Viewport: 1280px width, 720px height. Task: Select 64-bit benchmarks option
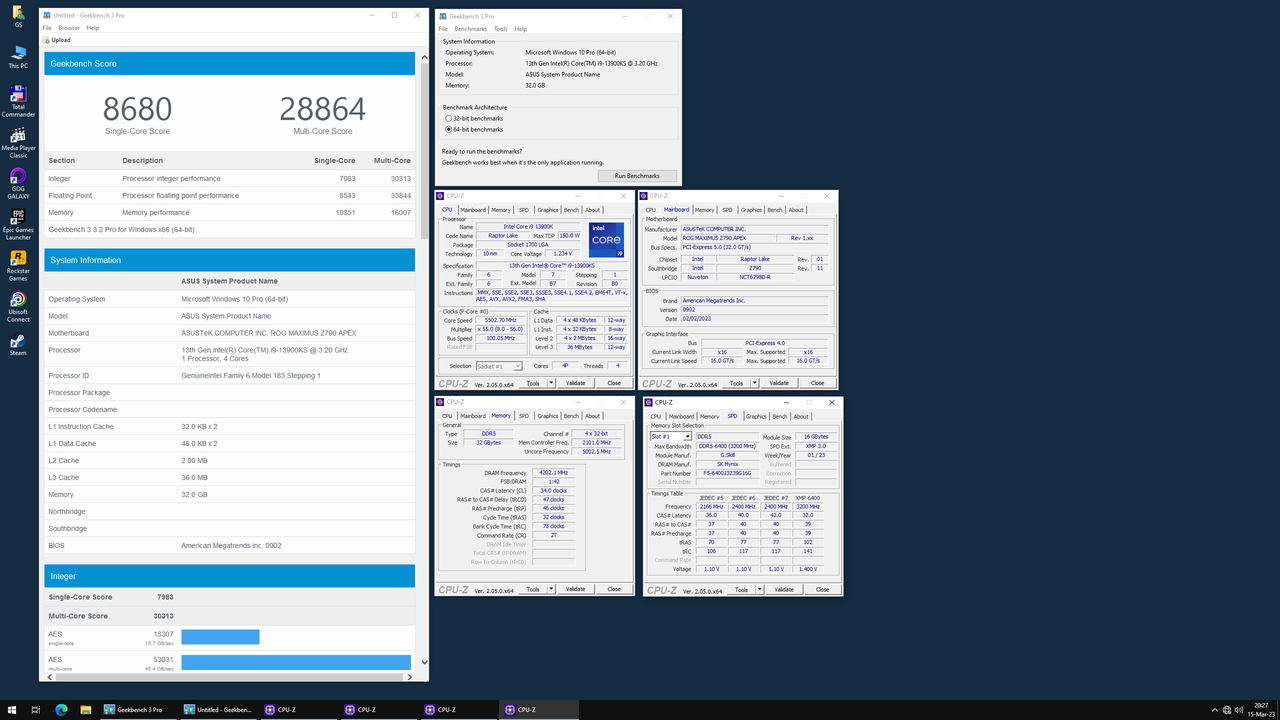pyautogui.click(x=474, y=129)
